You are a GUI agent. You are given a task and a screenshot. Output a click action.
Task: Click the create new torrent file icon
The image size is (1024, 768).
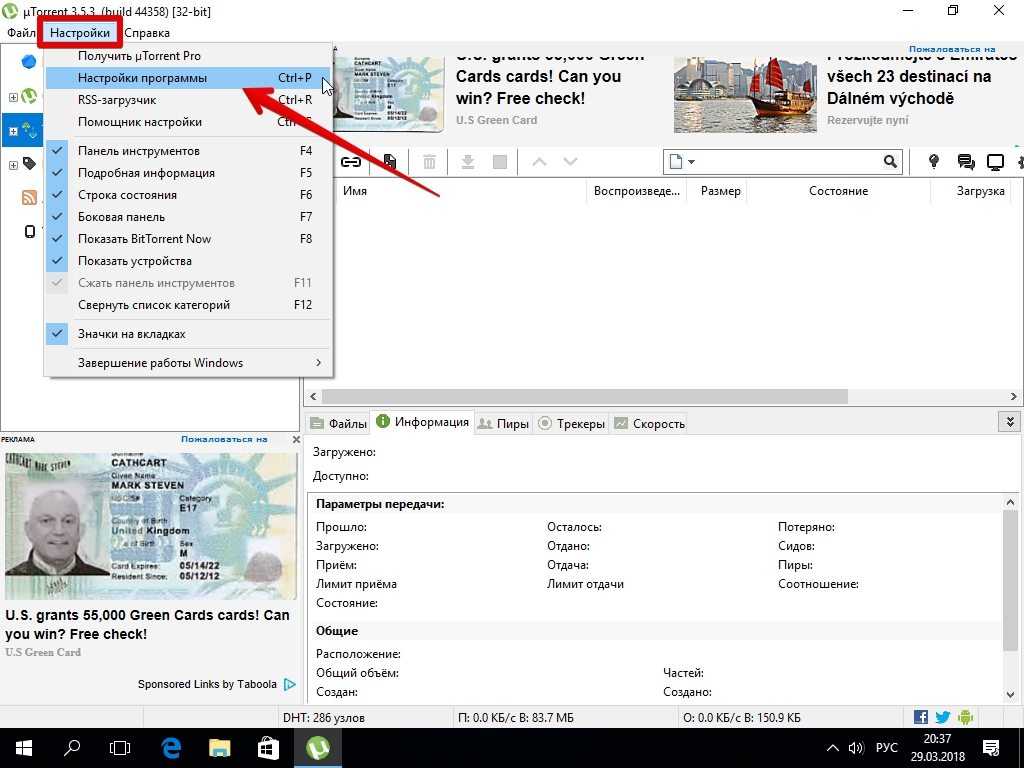point(389,162)
